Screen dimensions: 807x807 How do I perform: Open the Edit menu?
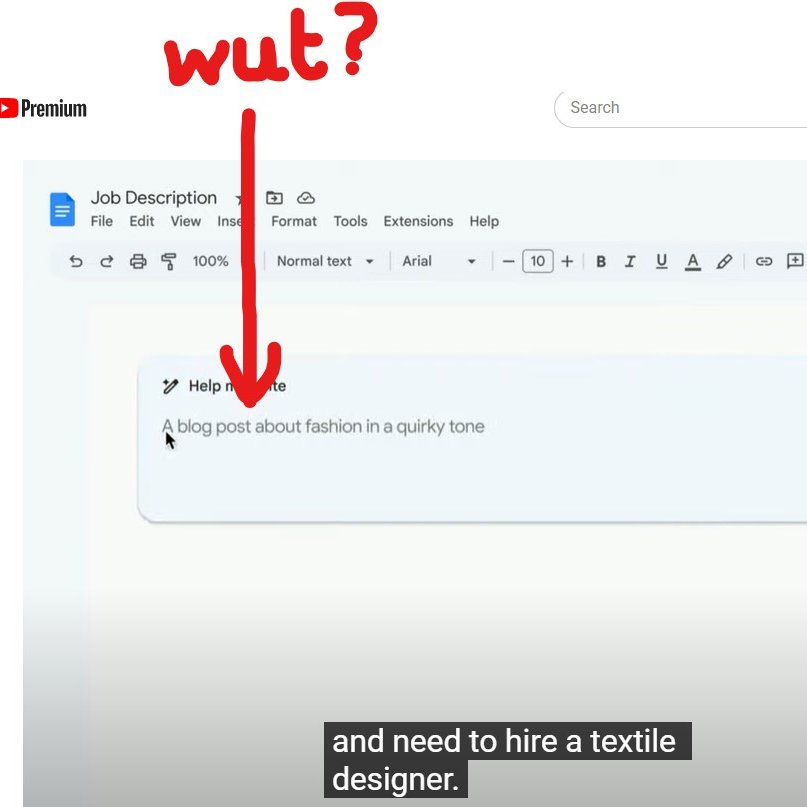tap(142, 221)
